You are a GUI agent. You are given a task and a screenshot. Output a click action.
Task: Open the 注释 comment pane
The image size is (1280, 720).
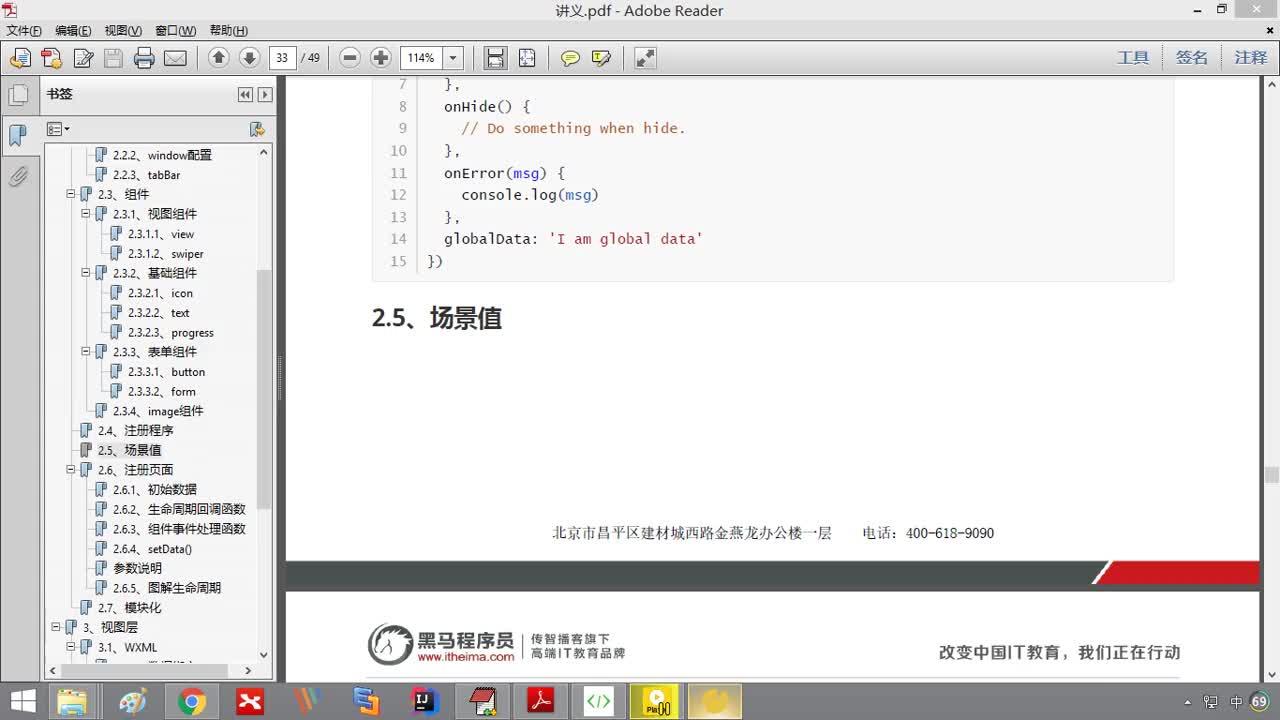tap(1251, 58)
